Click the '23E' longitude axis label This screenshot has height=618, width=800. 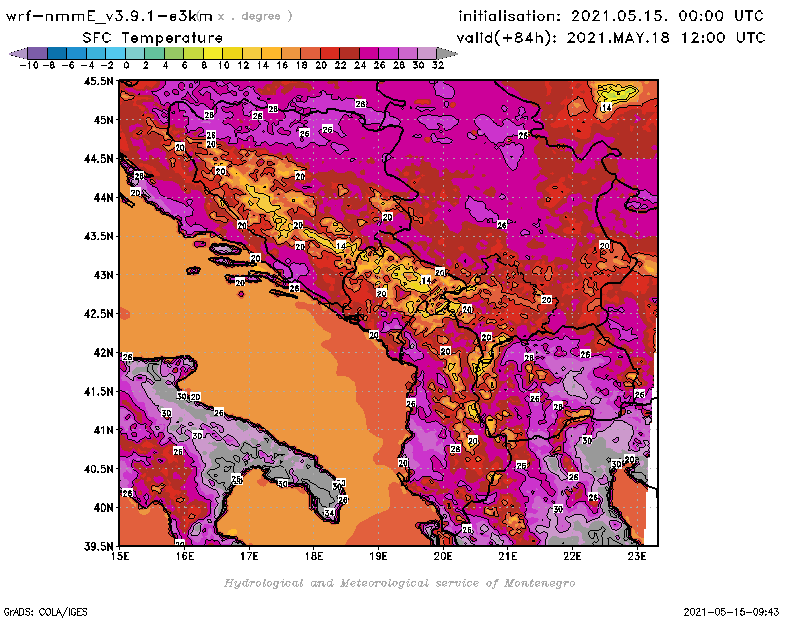point(637,556)
